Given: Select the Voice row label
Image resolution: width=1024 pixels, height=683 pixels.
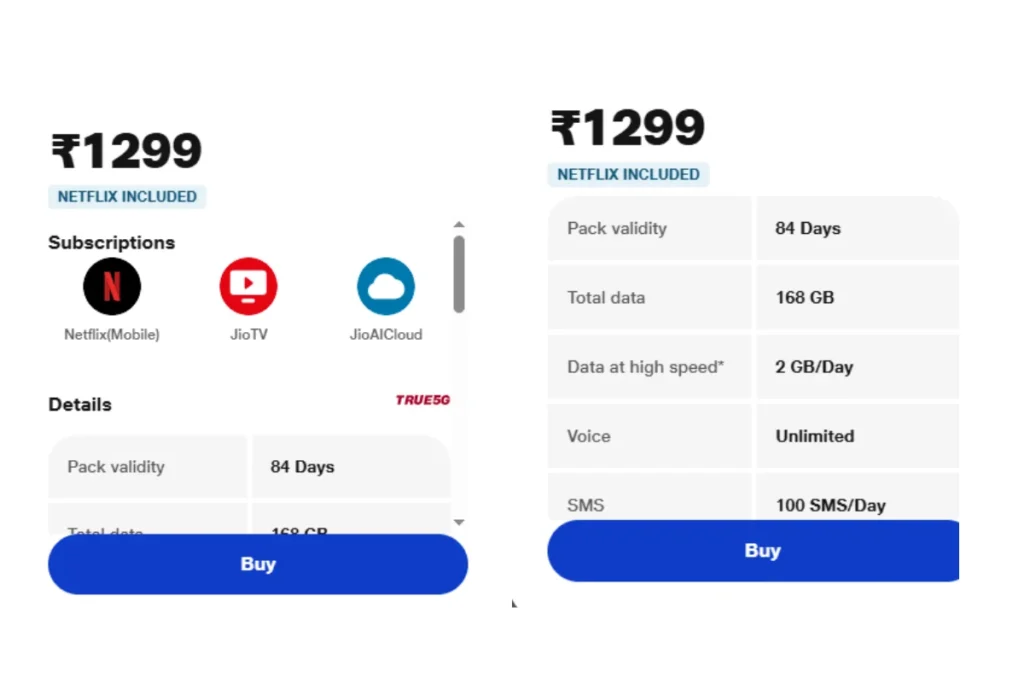Looking at the screenshot, I should coord(589,436).
